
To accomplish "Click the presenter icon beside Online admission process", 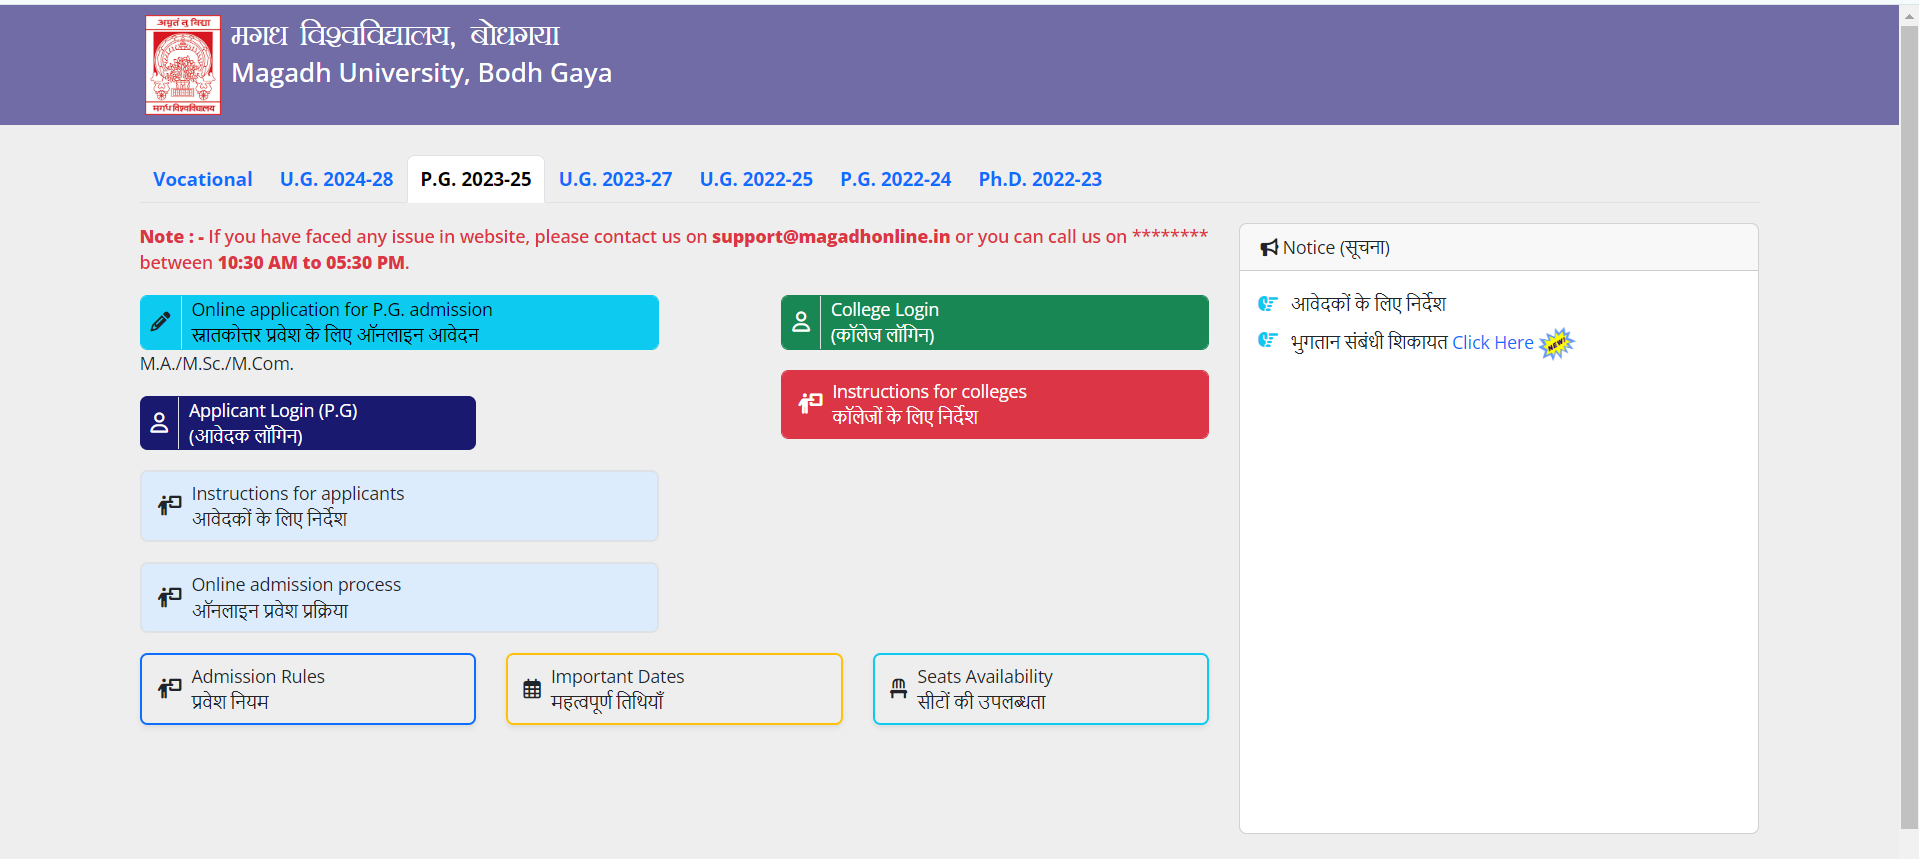I will click(170, 597).
